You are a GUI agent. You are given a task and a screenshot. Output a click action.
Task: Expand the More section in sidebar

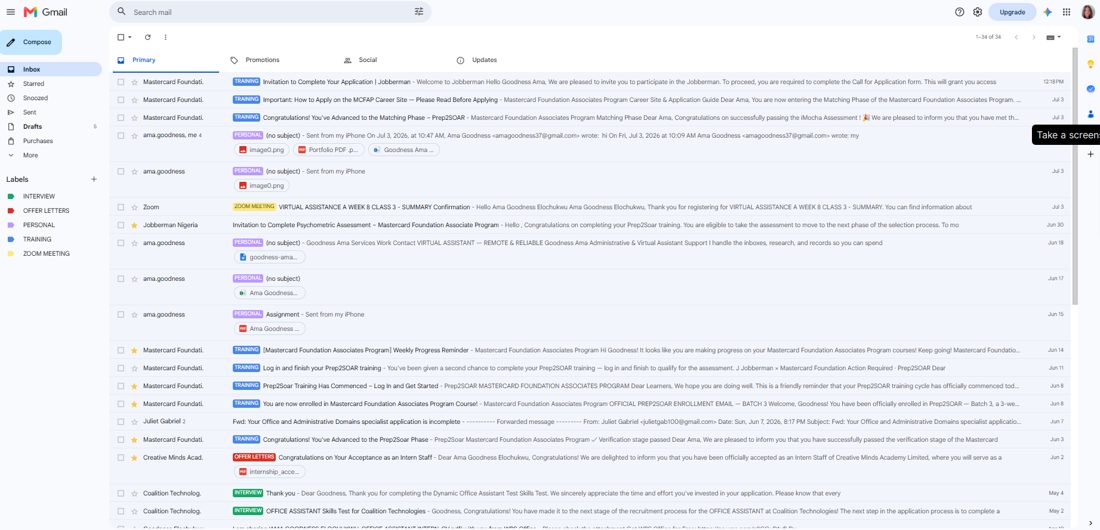tap(30, 155)
